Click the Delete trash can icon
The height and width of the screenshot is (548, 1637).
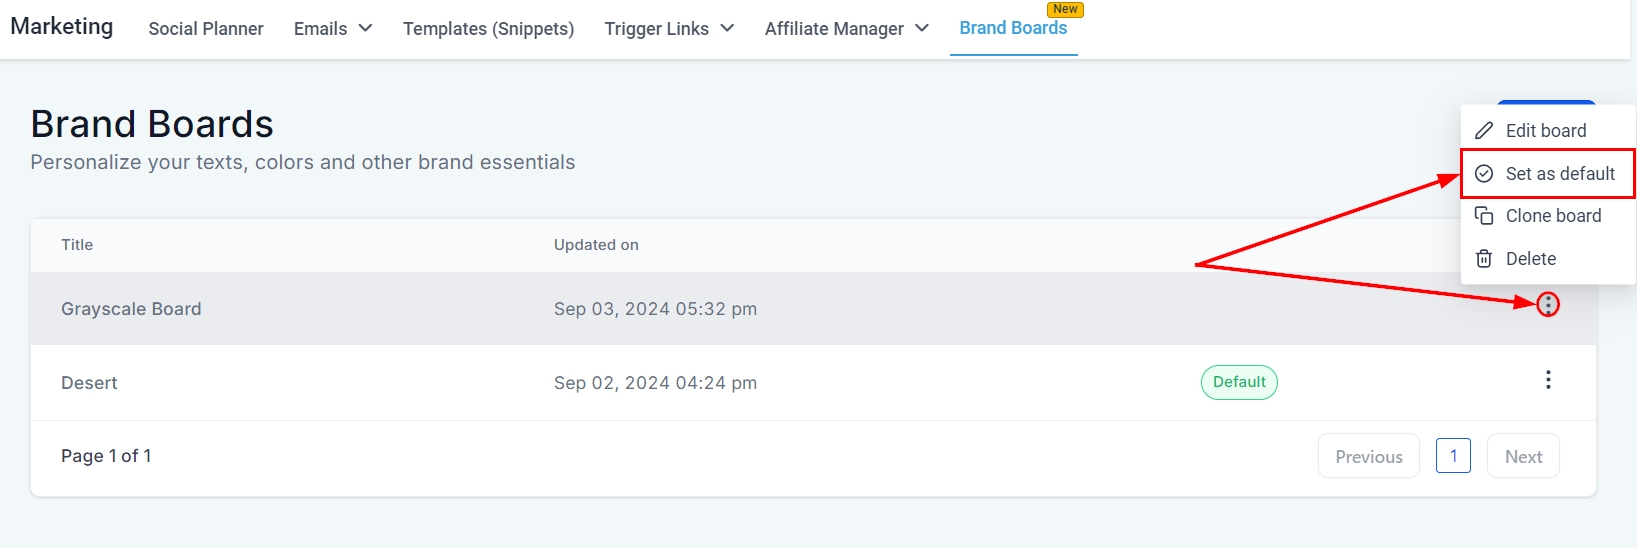tap(1484, 259)
